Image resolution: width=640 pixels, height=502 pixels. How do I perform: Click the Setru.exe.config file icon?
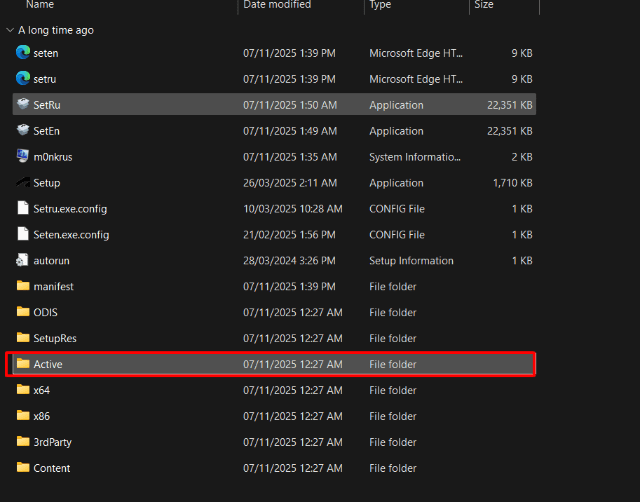(23, 209)
